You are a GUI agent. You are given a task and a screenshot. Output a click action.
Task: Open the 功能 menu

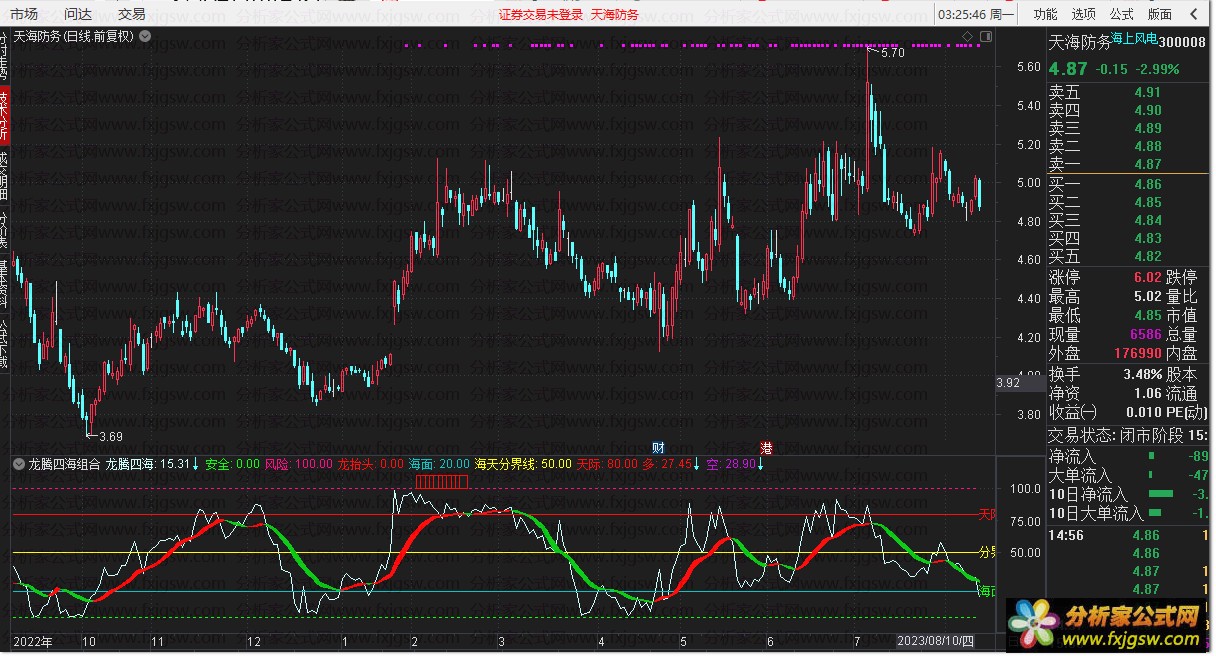tap(1045, 14)
